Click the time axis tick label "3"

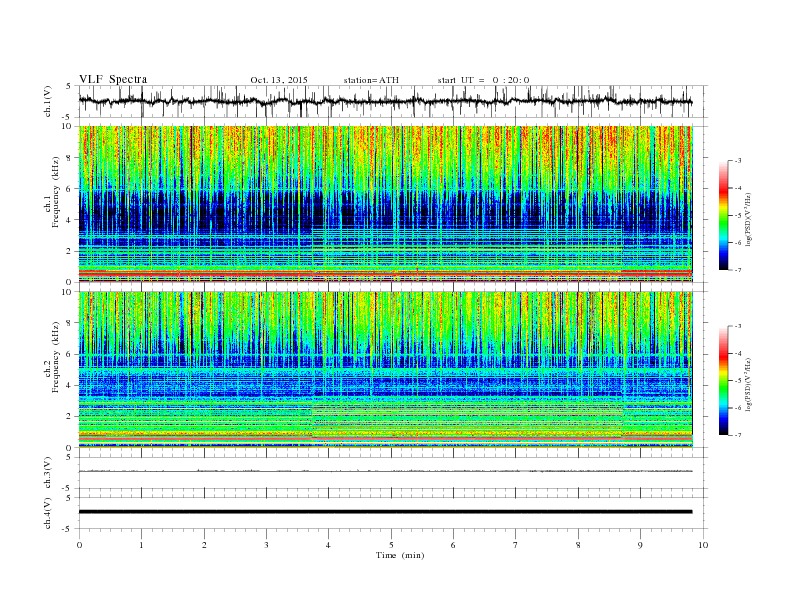(266, 545)
